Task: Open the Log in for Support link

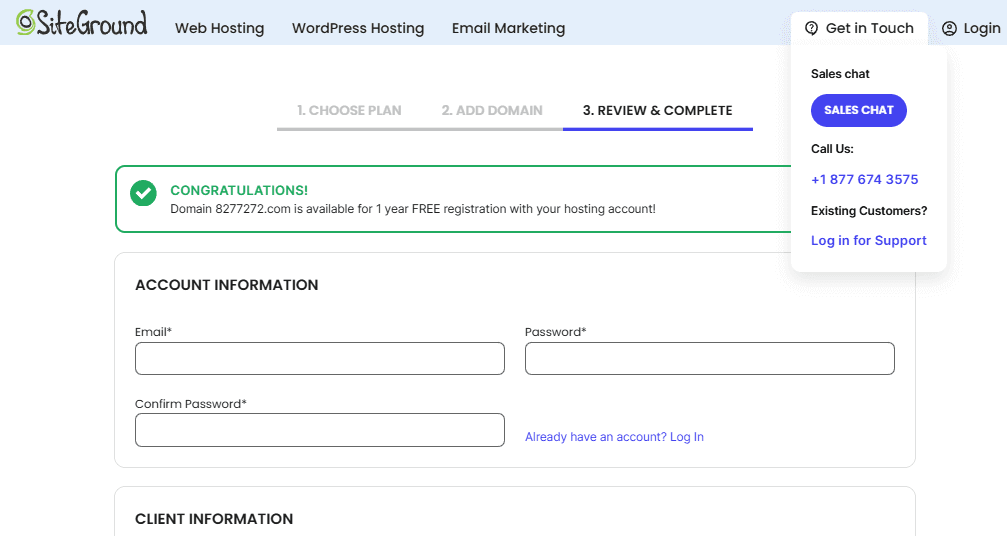Action: pyautogui.click(x=868, y=241)
